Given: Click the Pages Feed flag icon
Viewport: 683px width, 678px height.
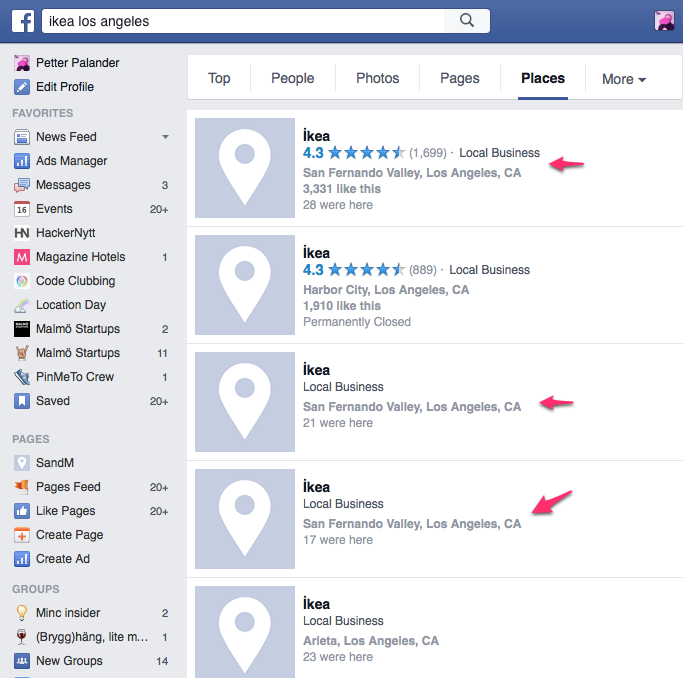Looking at the screenshot, I should point(22,486).
